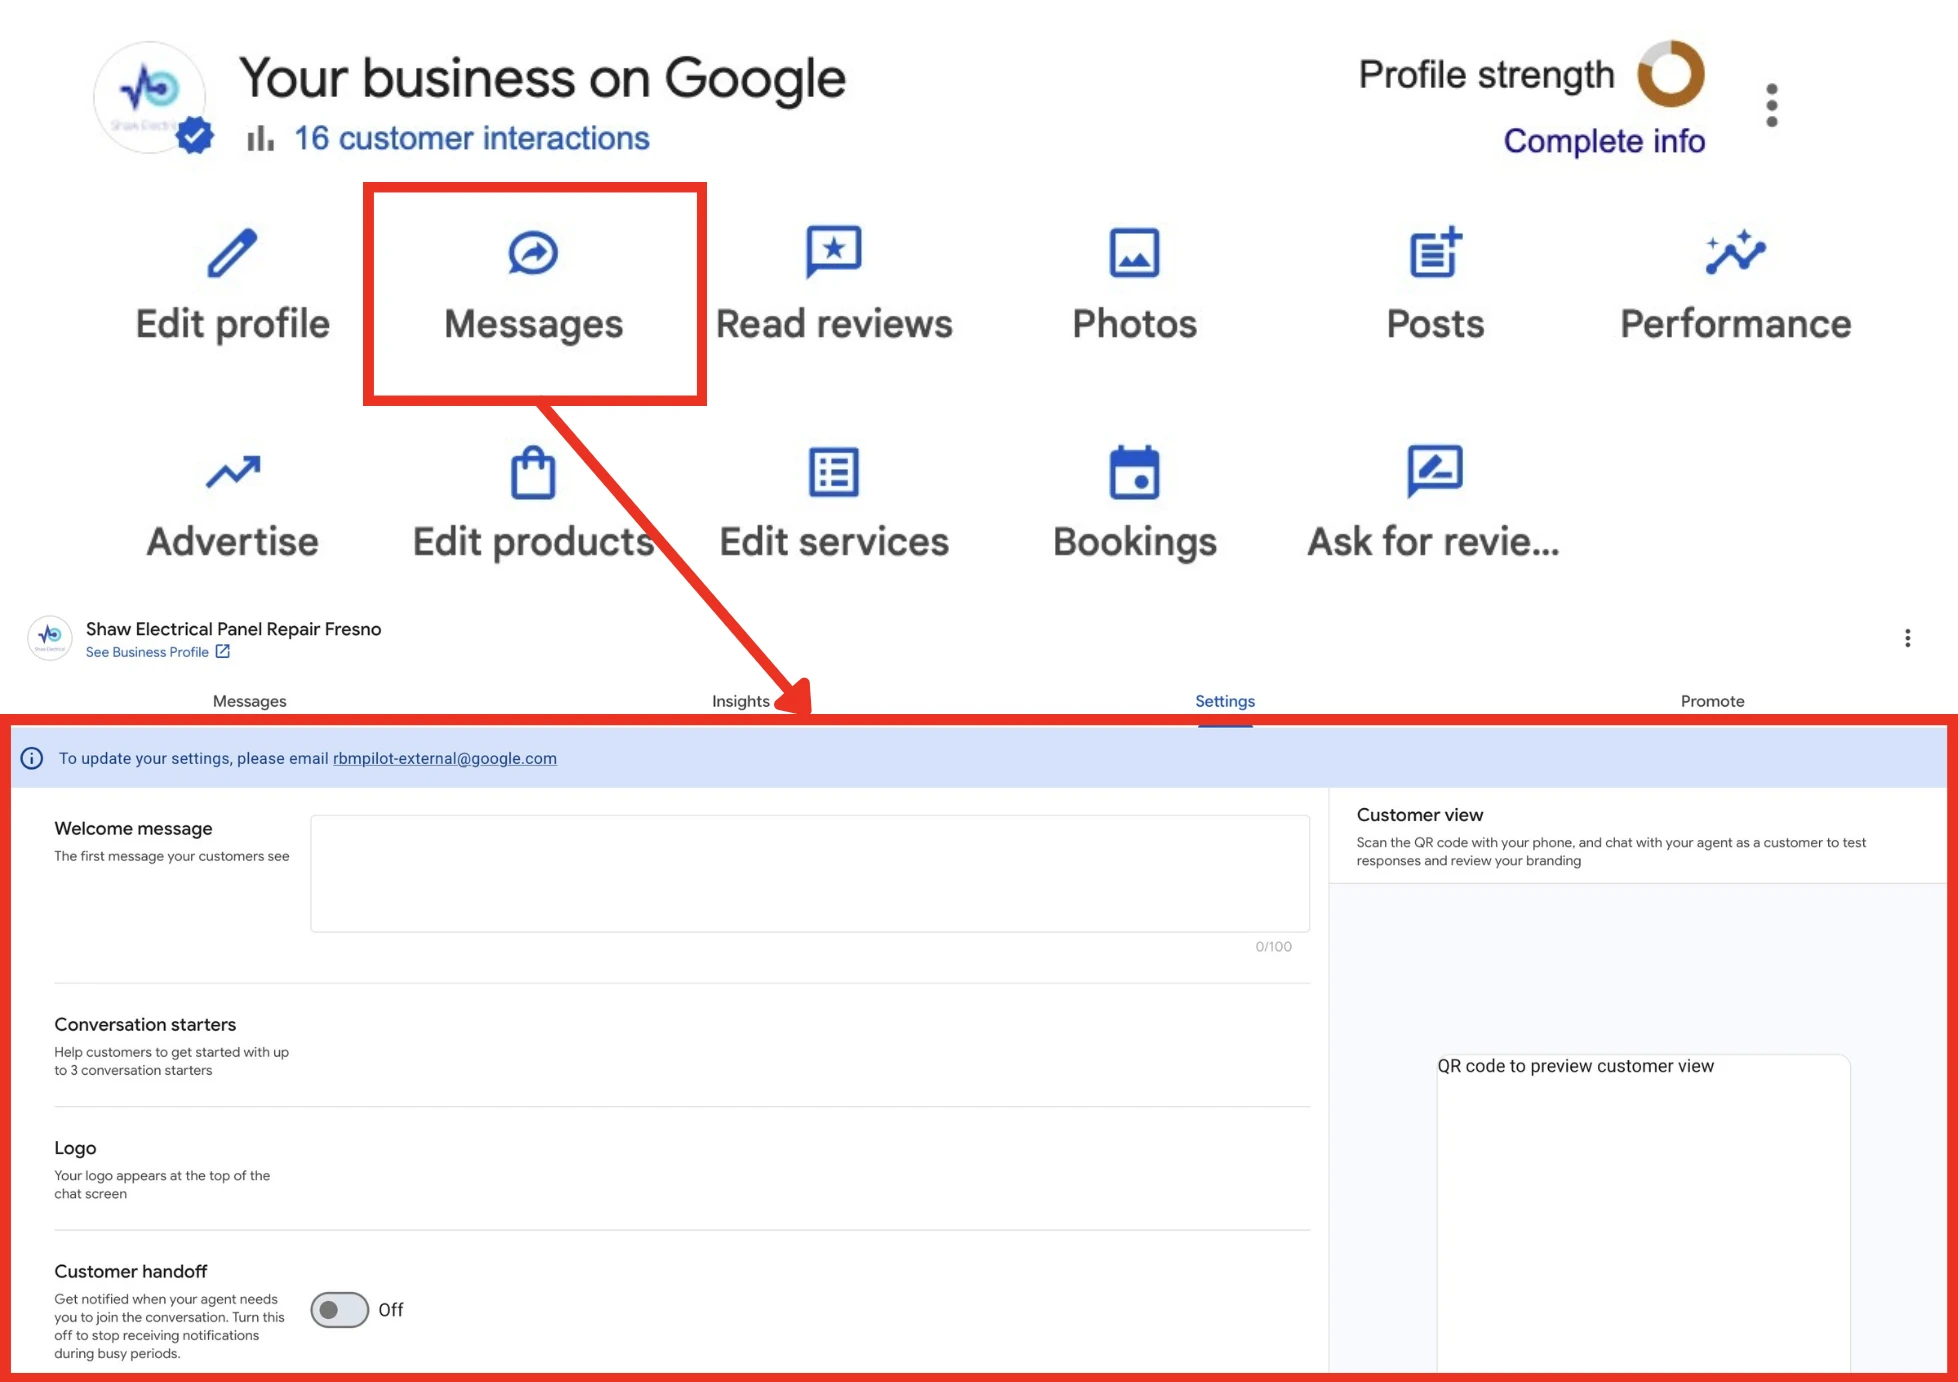Open the Promote tab

(1712, 701)
